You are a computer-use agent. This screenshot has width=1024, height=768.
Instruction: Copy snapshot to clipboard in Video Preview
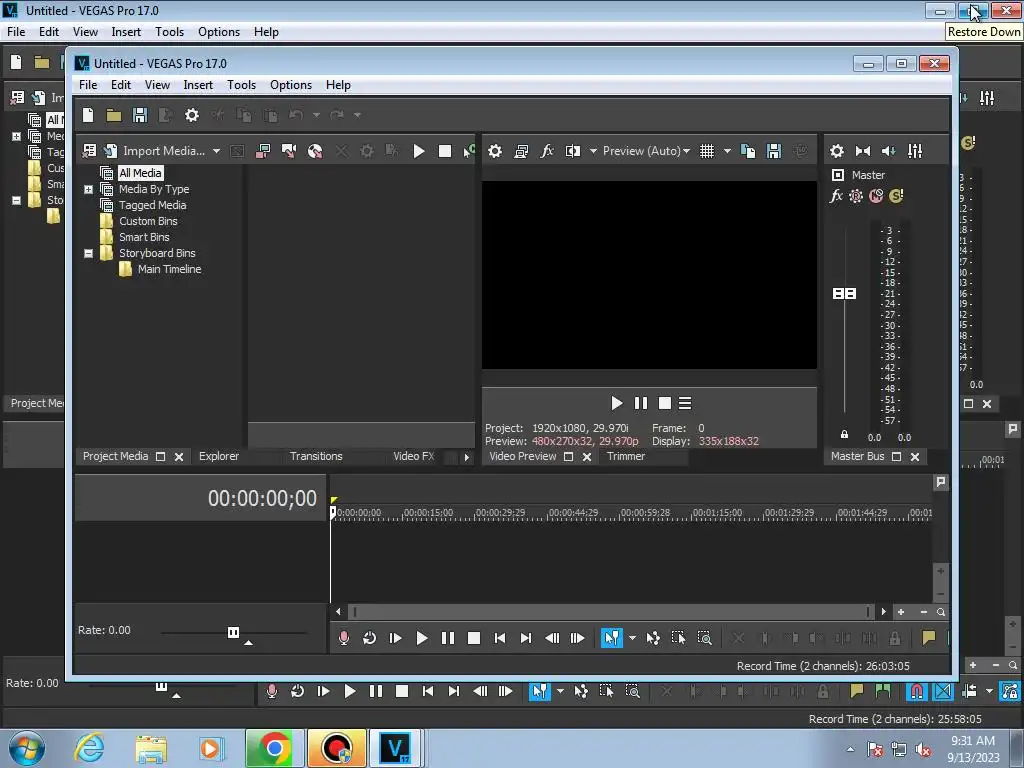point(748,151)
